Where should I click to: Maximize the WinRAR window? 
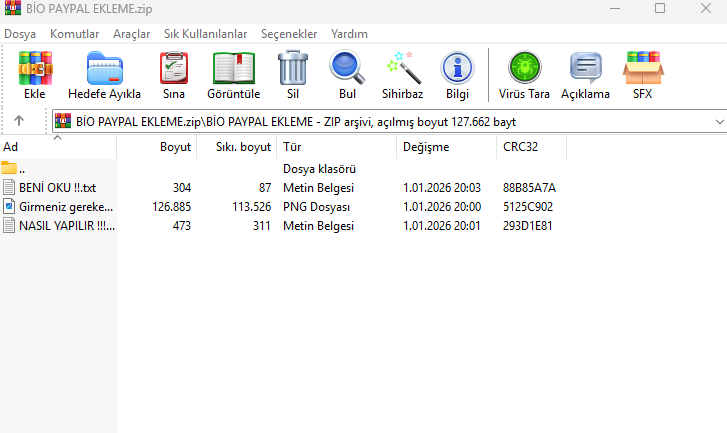[660, 8]
